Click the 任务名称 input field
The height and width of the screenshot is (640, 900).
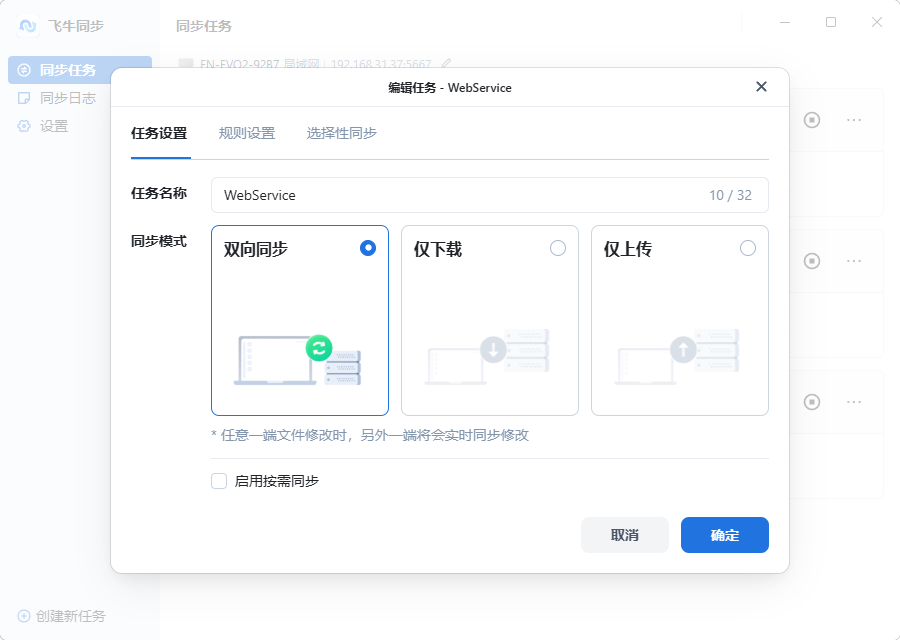pyautogui.click(x=490, y=195)
